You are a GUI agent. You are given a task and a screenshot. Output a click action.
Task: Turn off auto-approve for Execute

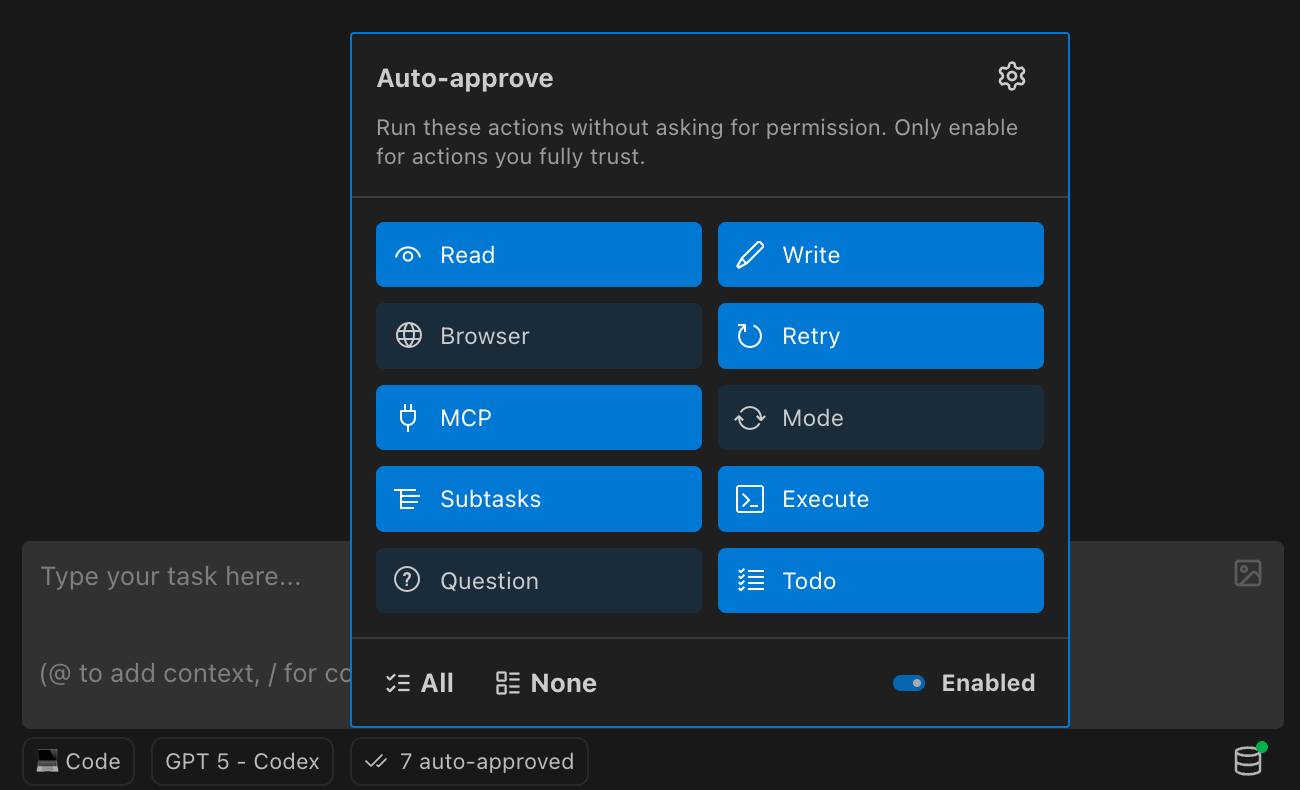click(x=880, y=499)
